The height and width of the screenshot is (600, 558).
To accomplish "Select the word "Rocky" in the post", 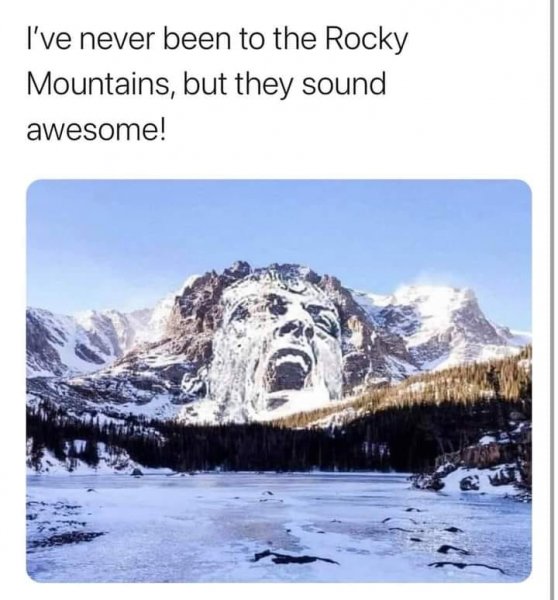I will (x=367, y=40).
